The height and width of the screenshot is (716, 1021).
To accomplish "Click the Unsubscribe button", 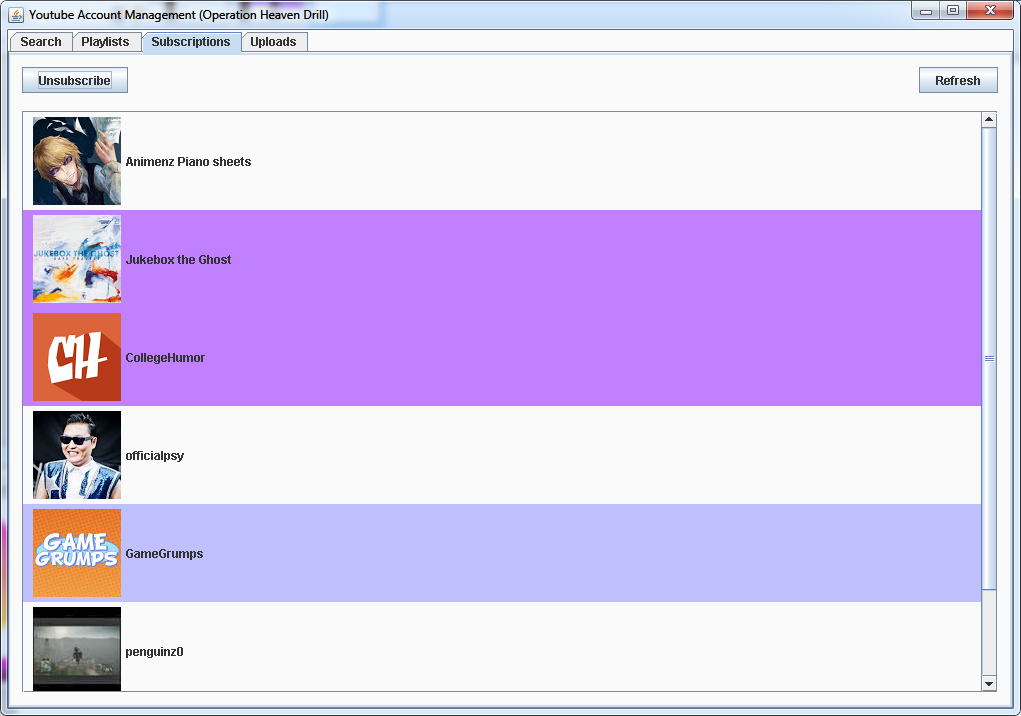I will [75, 80].
